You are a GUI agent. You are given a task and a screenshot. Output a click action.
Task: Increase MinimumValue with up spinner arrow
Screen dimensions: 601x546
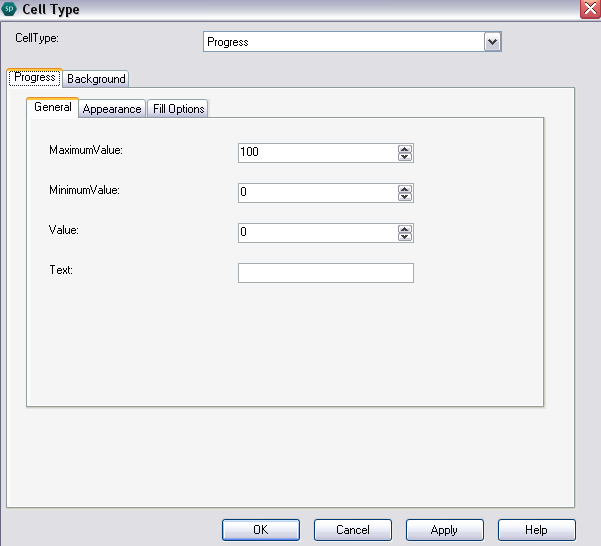point(405,189)
